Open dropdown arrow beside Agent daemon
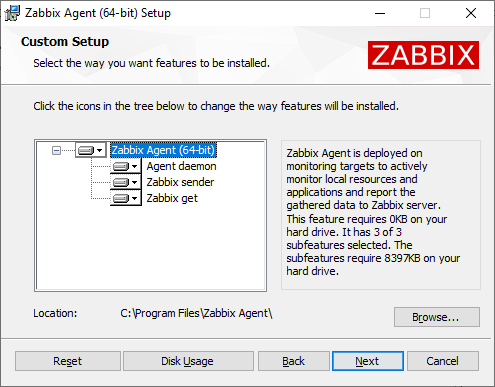This screenshot has height=387, width=495. [134, 166]
